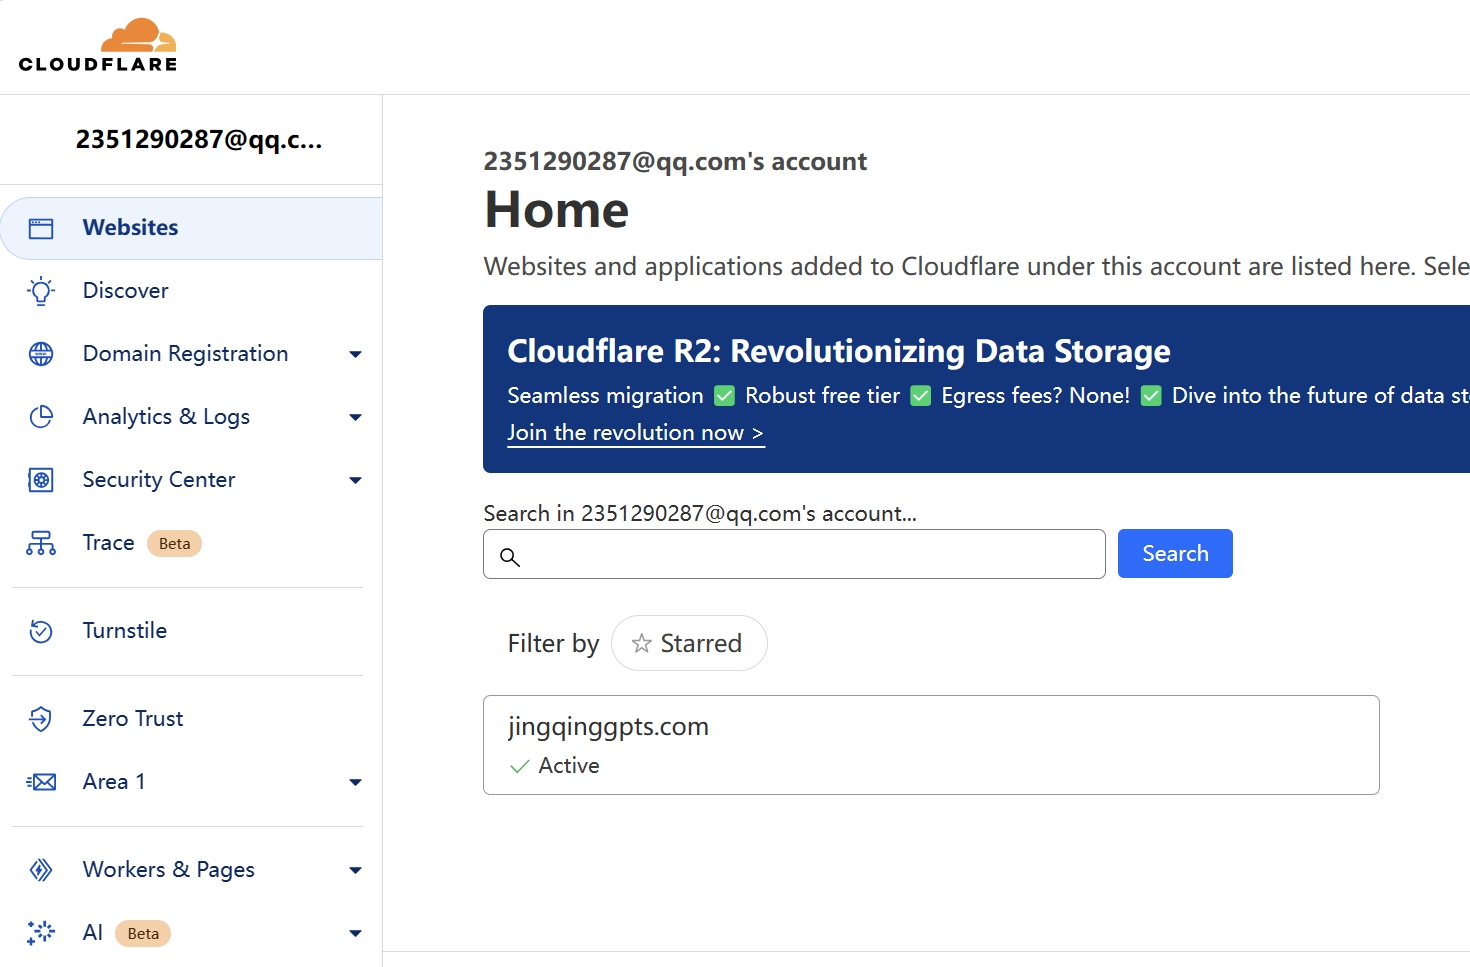
Task: Expand the Area 1 dropdown arrow
Action: click(355, 782)
